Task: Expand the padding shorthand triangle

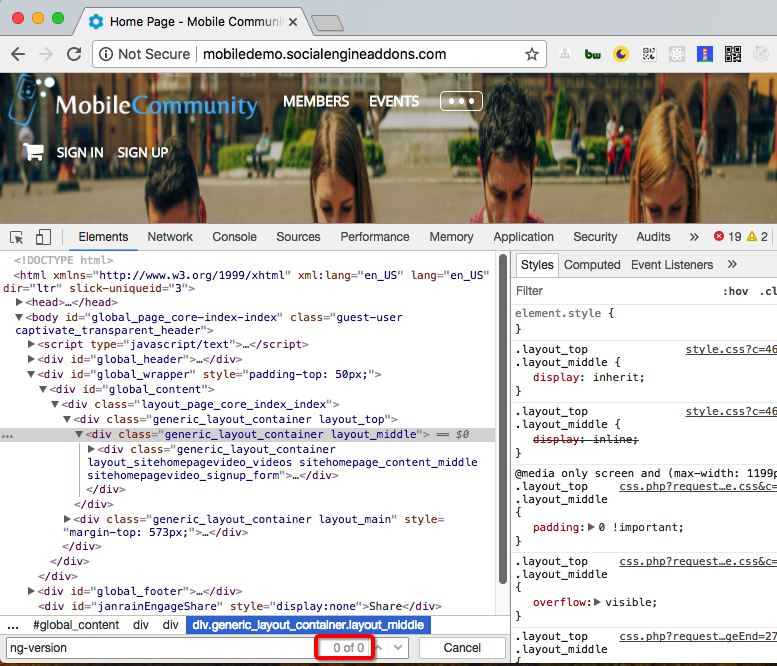Action: 591,527
